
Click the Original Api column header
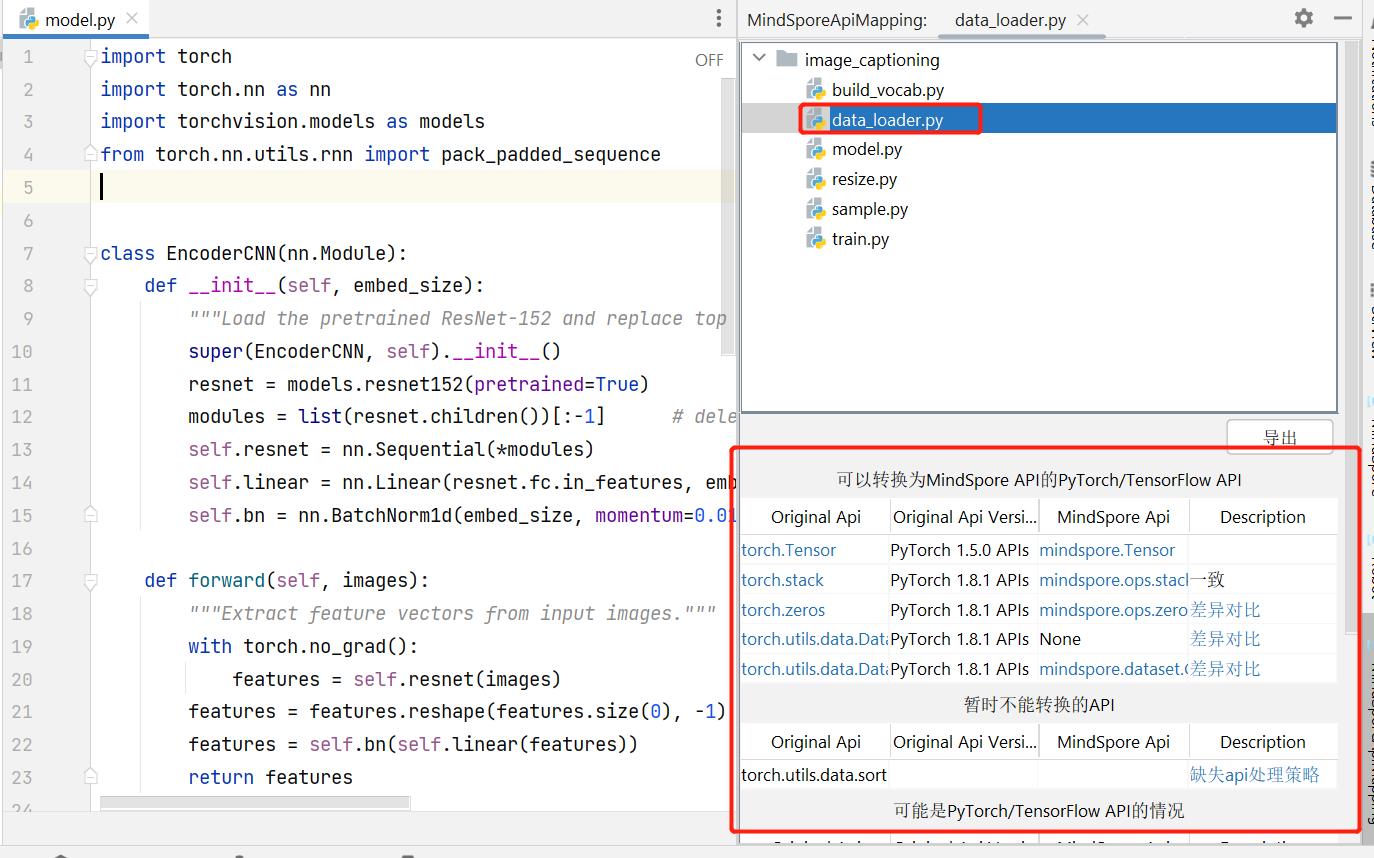coord(815,517)
